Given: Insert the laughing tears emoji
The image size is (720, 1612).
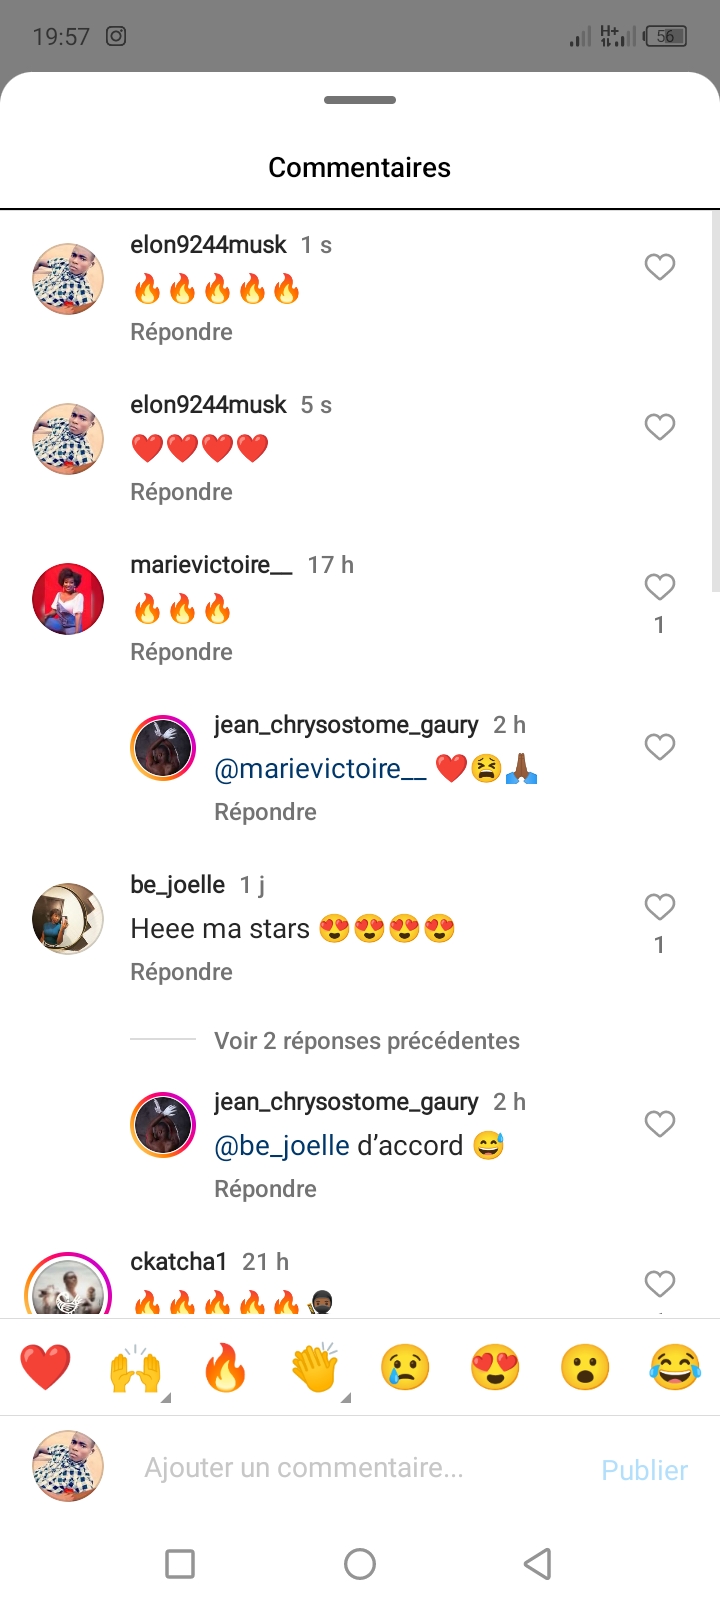Looking at the screenshot, I should coord(675,1367).
